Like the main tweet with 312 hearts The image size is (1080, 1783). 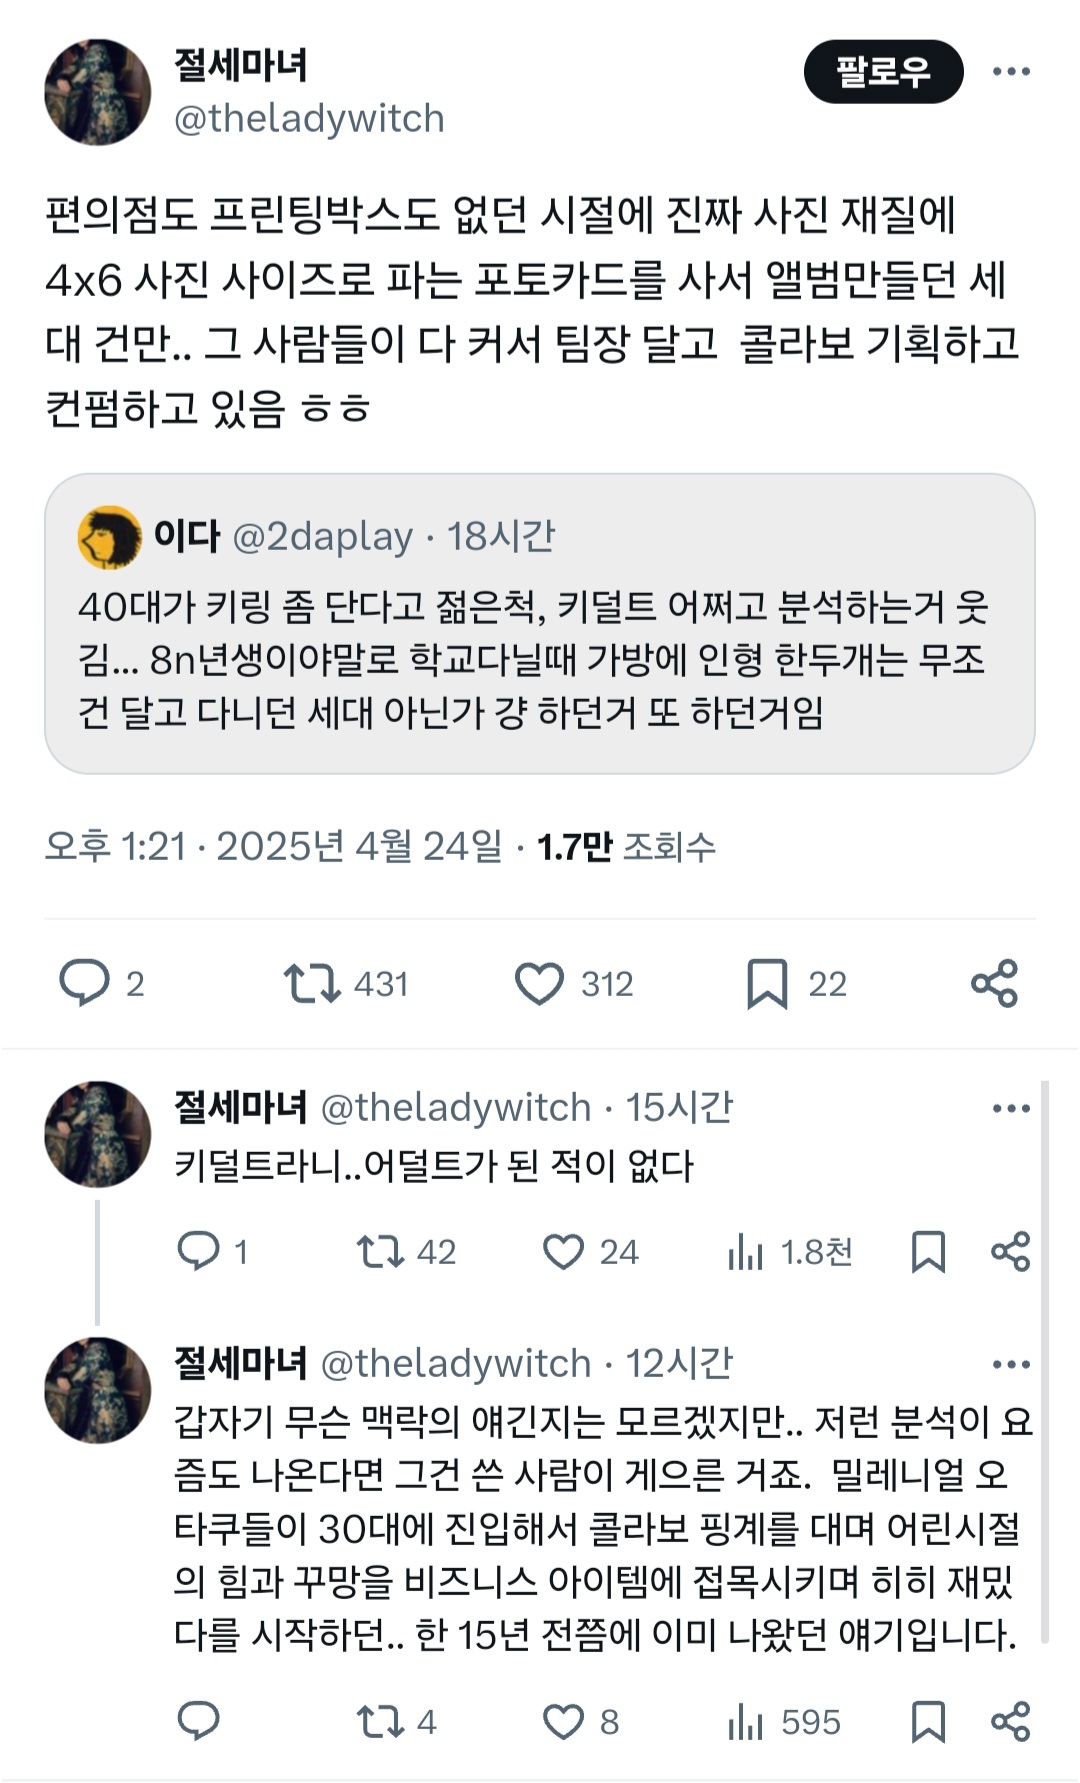539,983
